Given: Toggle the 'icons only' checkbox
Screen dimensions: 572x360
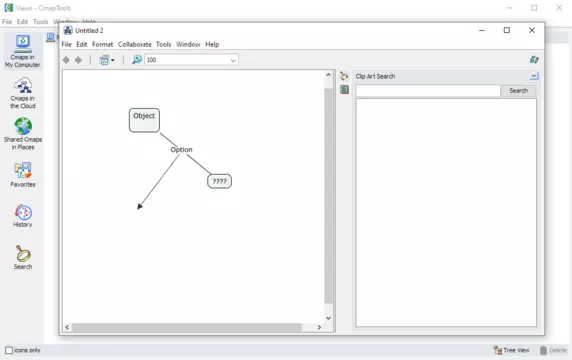Looking at the screenshot, I should pyautogui.click(x=9, y=350).
